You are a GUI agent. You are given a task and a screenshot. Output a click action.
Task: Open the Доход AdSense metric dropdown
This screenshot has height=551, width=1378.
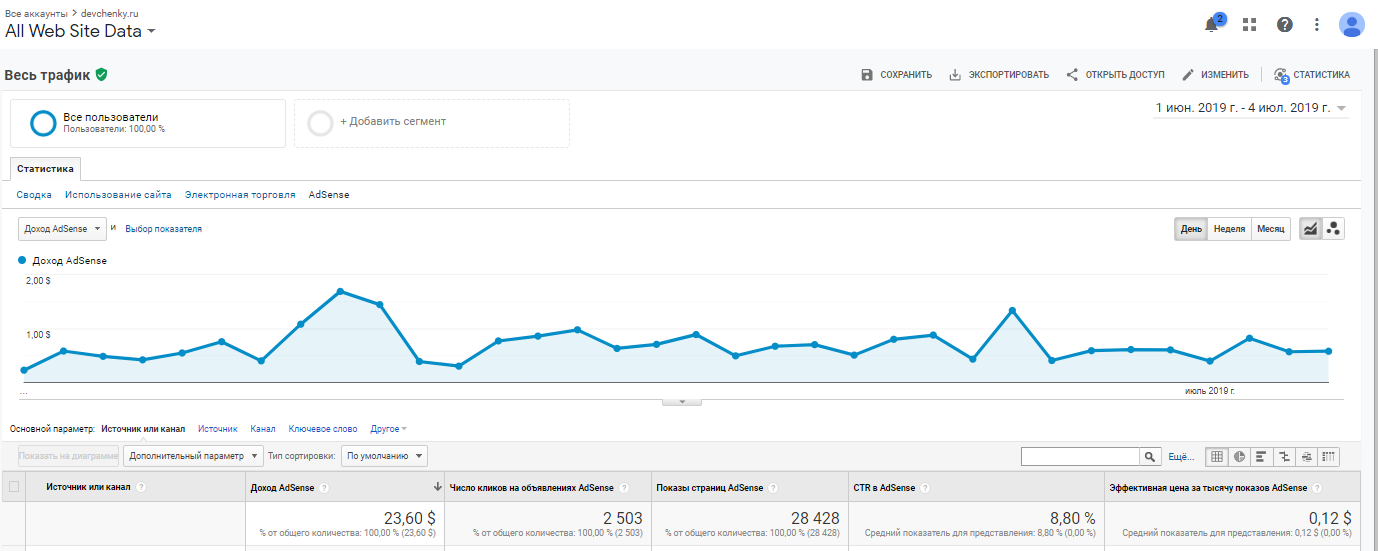tap(62, 229)
